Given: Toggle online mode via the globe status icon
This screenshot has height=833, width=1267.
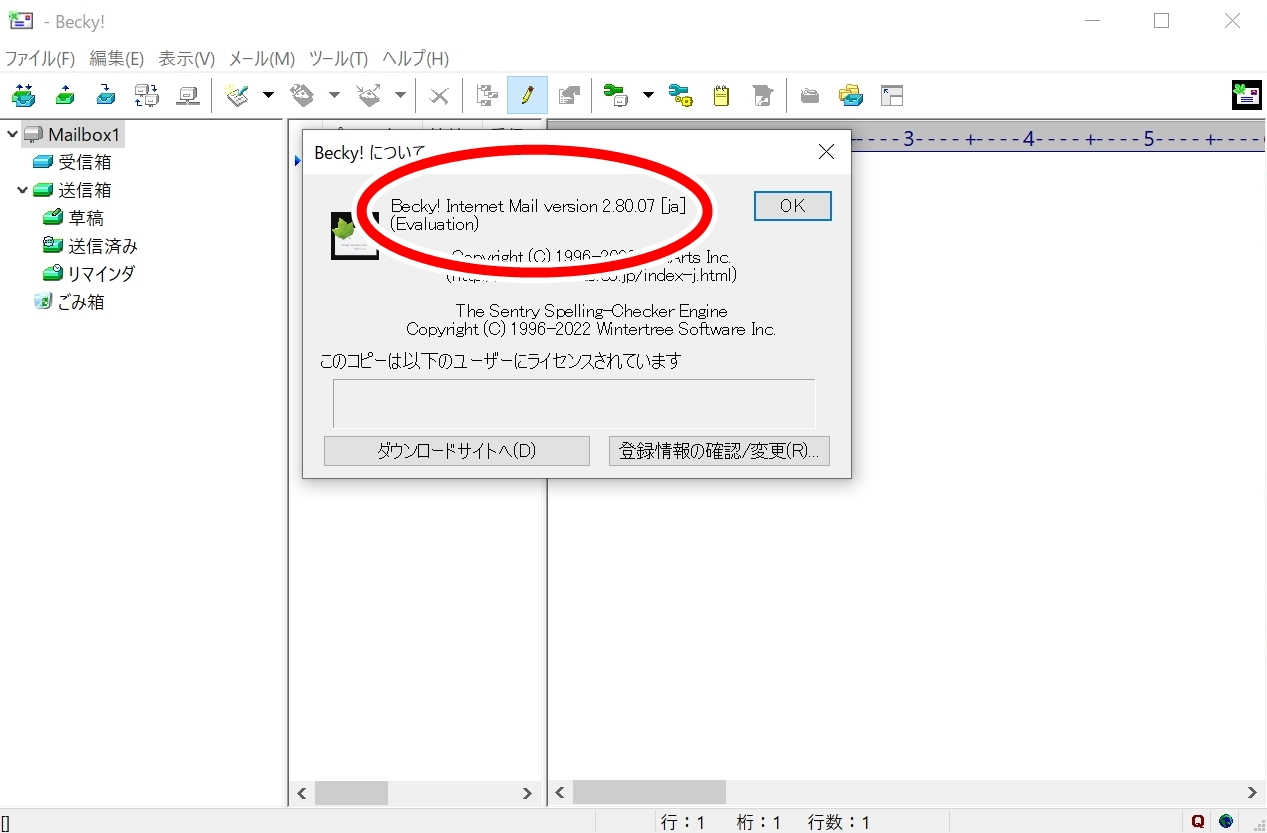Looking at the screenshot, I should (x=1224, y=820).
